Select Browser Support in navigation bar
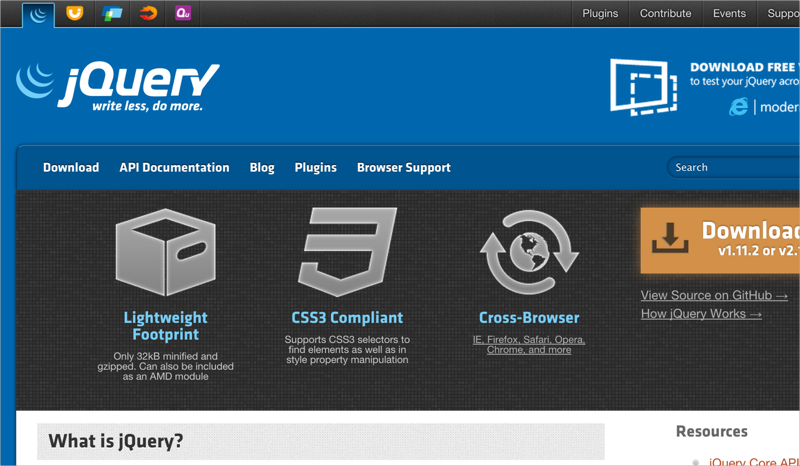Image resolution: width=800 pixels, height=466 pixels. [x=403, y=168]
